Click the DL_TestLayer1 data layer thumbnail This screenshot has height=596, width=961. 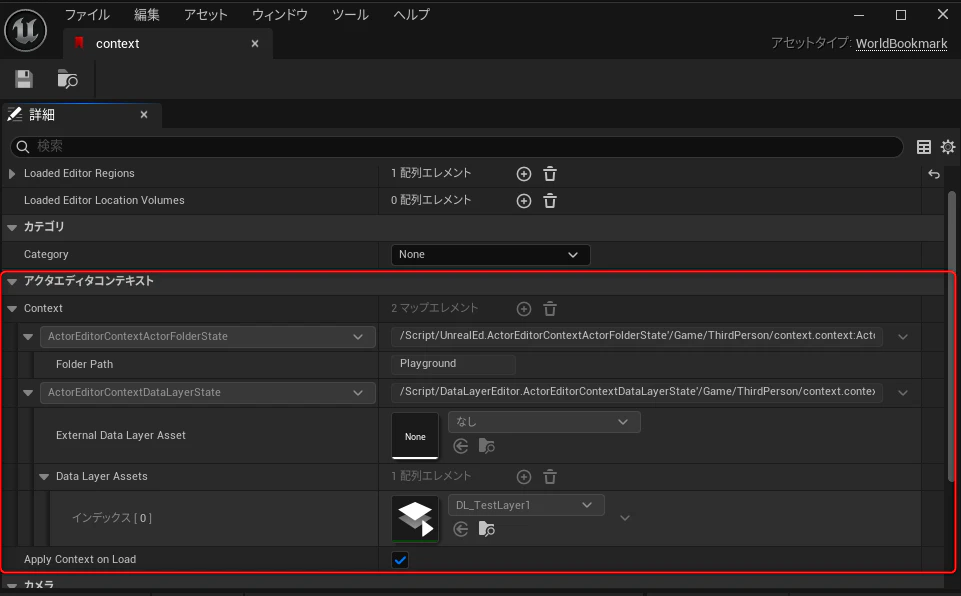pyautogui.click(x=415, y=519)
